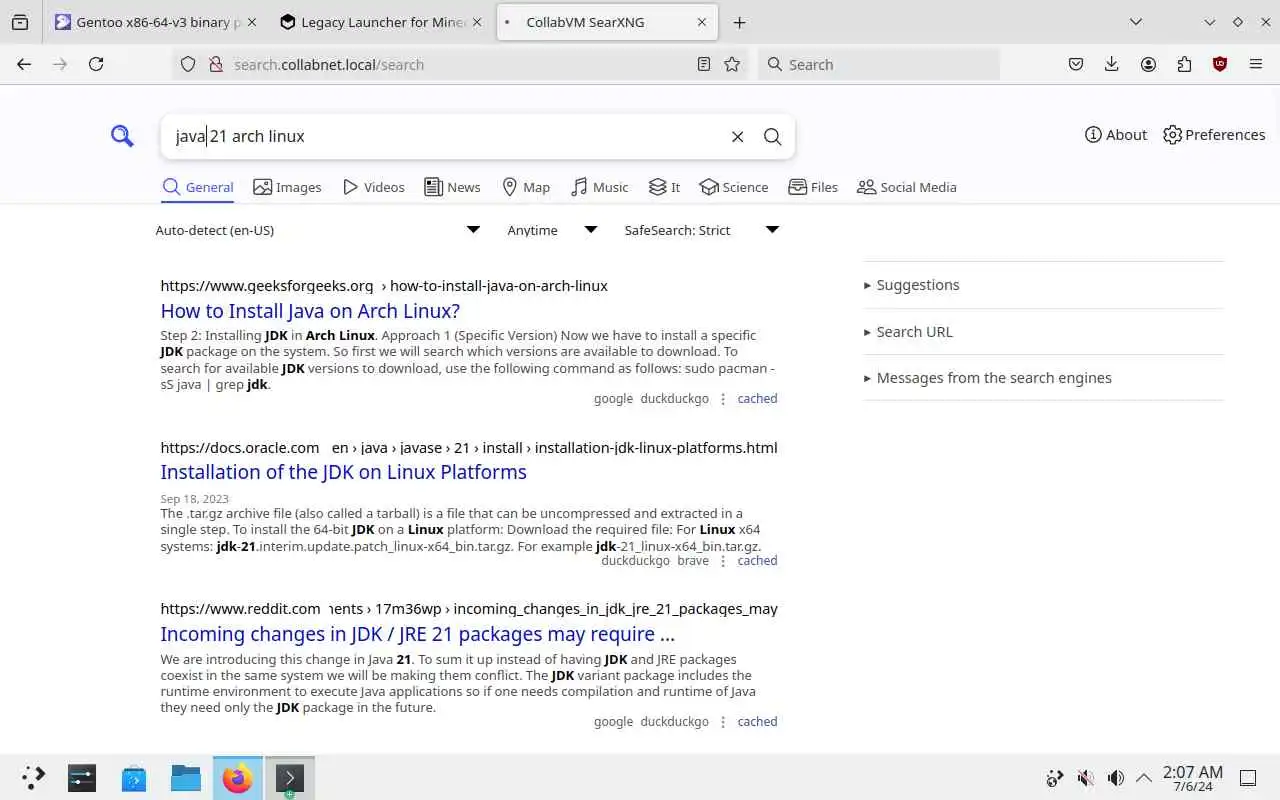The image size is (1280, 800).
Task: Switch to Gentoo x86-64-v3 binary tab
Action: coord(155,22)
